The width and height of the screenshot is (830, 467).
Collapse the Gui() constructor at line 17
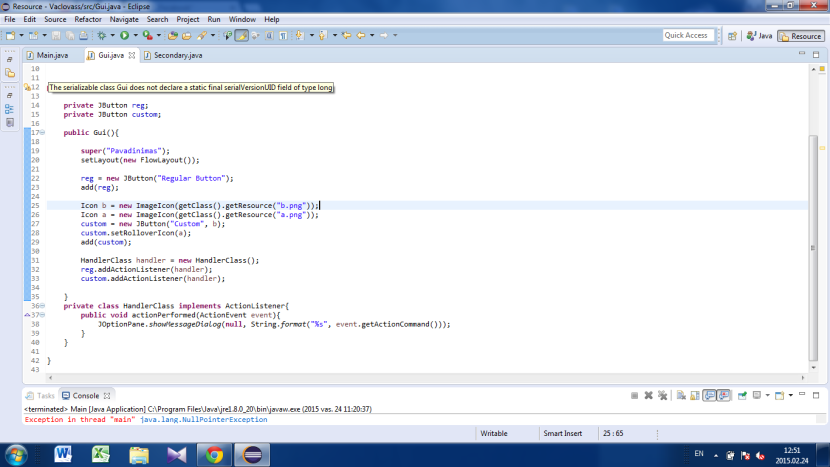(x=40, y=132)
